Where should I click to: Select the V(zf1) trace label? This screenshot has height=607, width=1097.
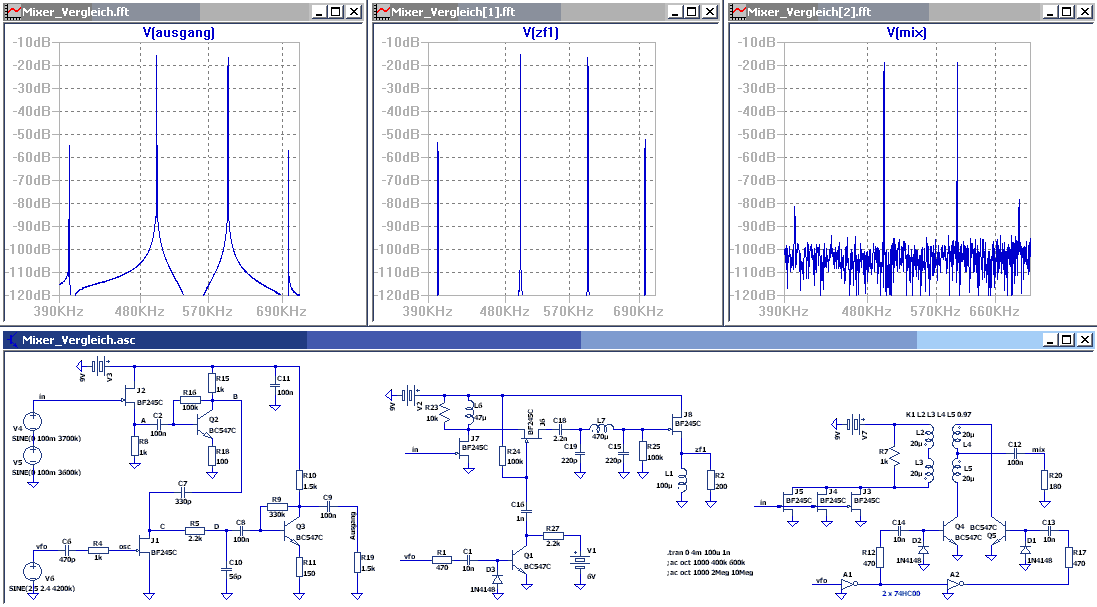coord(541,33)
